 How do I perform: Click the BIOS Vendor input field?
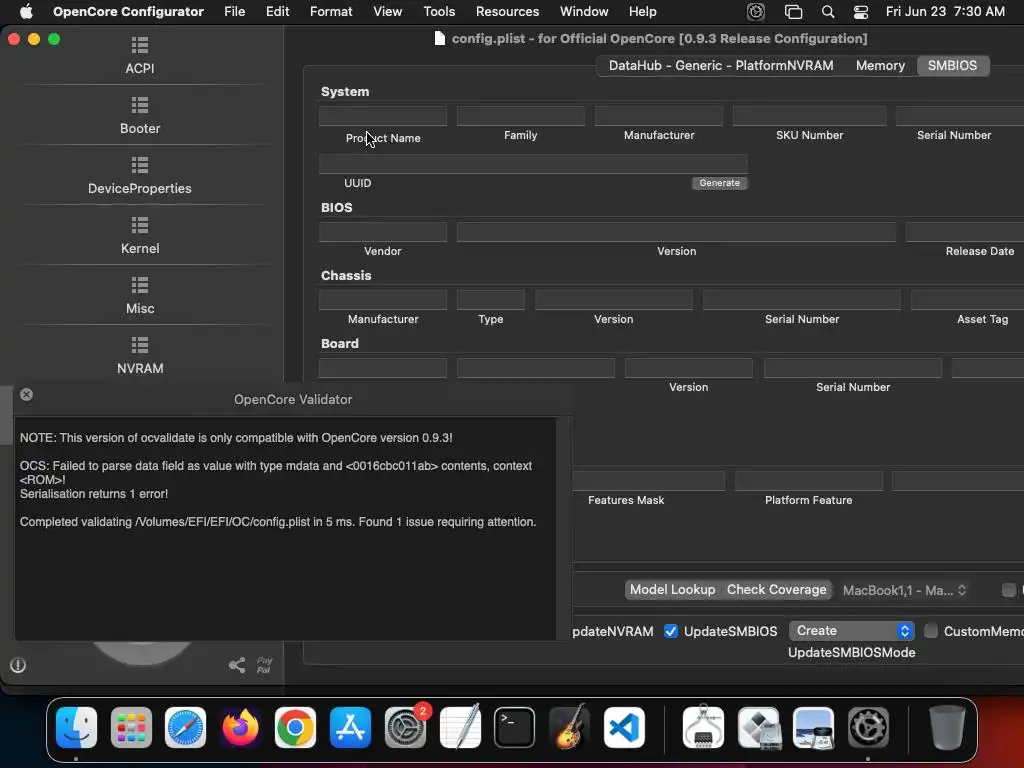pos(383,232)
